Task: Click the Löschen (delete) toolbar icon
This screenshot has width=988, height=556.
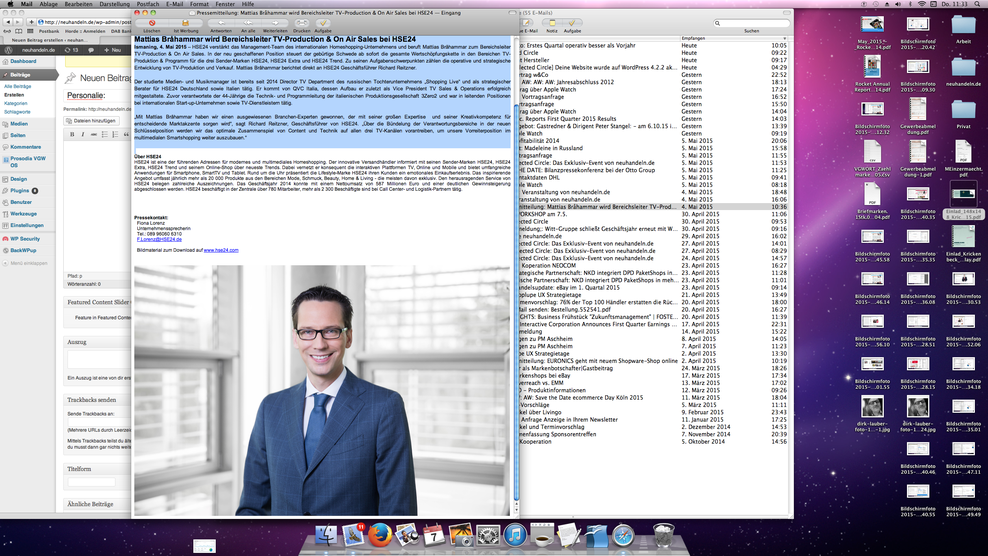Action: [152, 23]
